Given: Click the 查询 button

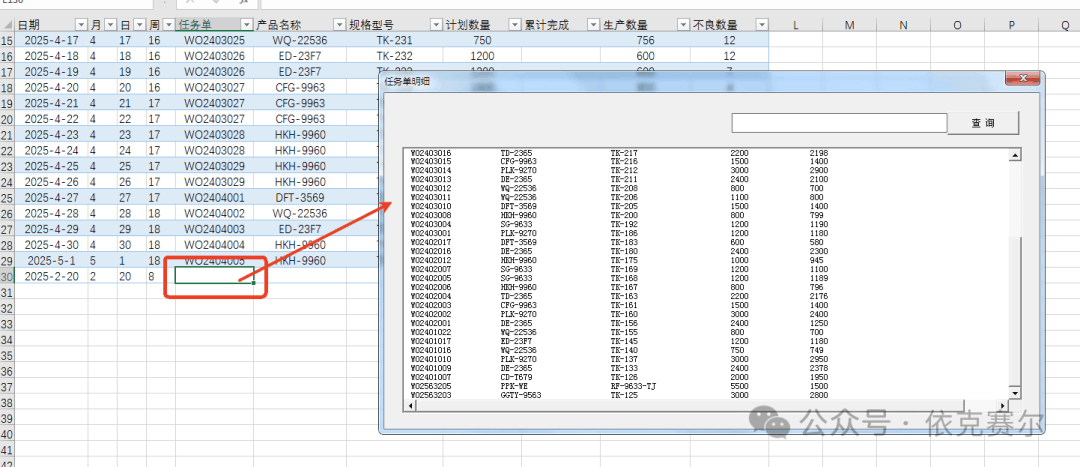Looking at the screenshot, I should click(x=983, y=123).
